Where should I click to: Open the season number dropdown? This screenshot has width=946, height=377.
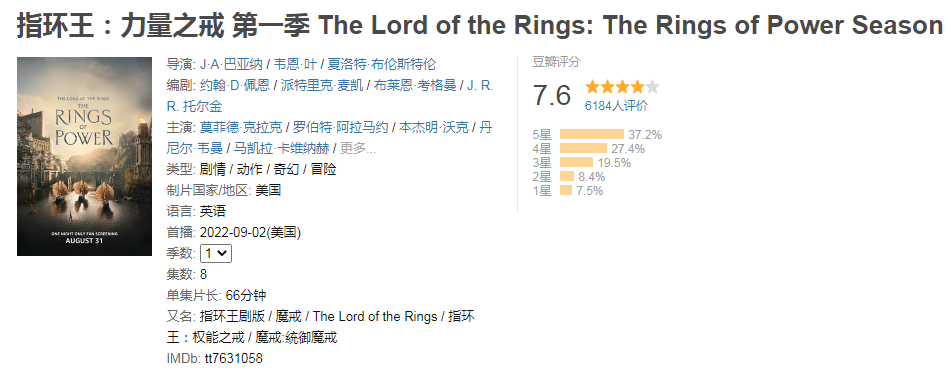[216, 253]
